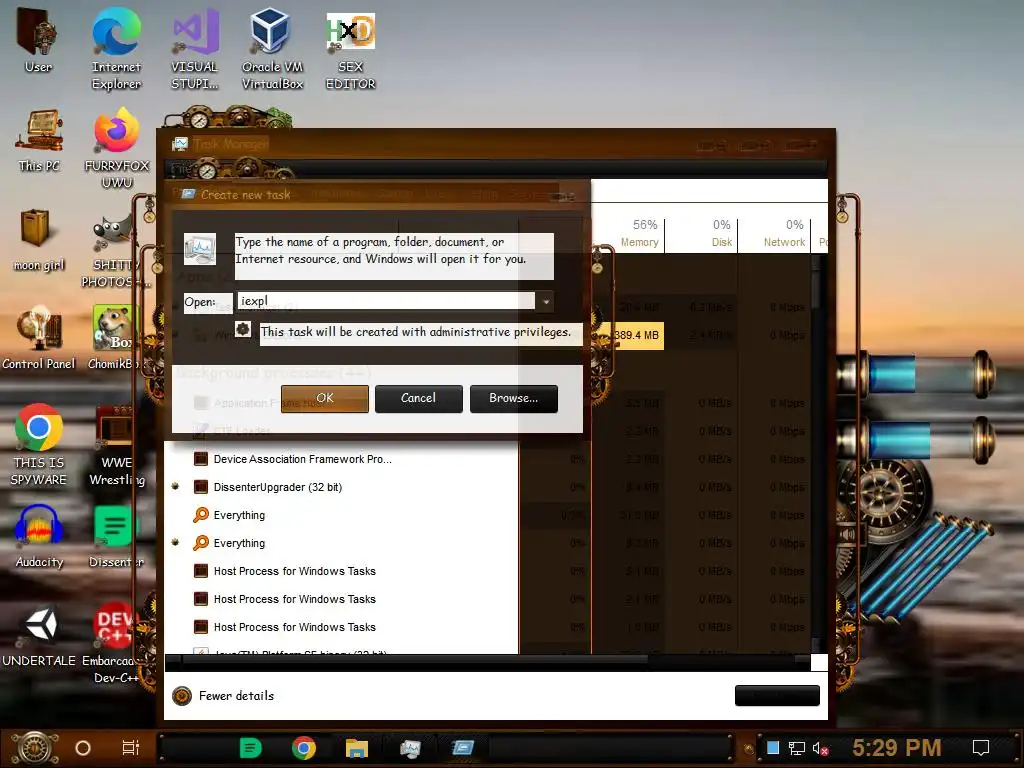This screenshot has height=768, width=1024.
Task: Launch Internet Explorer desktop shortcut
Action: 116,48
